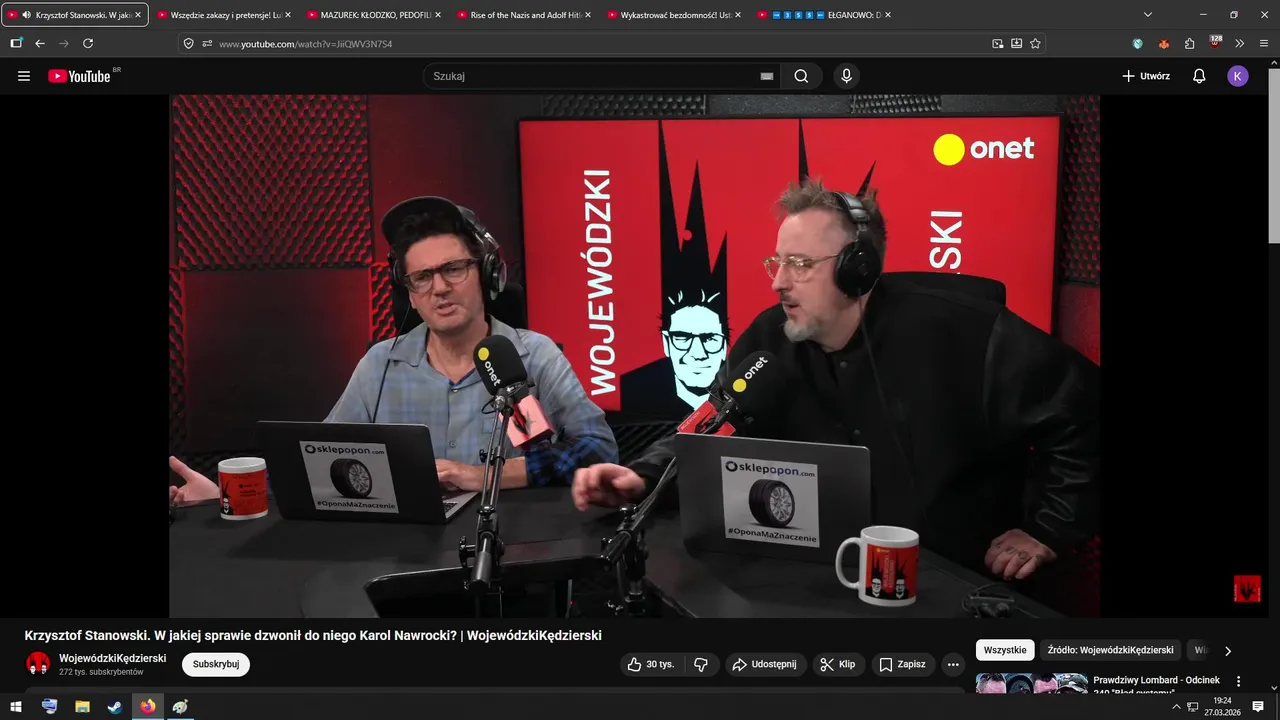
Task: Open the account avatar menu
Action: pos(1238,76)
